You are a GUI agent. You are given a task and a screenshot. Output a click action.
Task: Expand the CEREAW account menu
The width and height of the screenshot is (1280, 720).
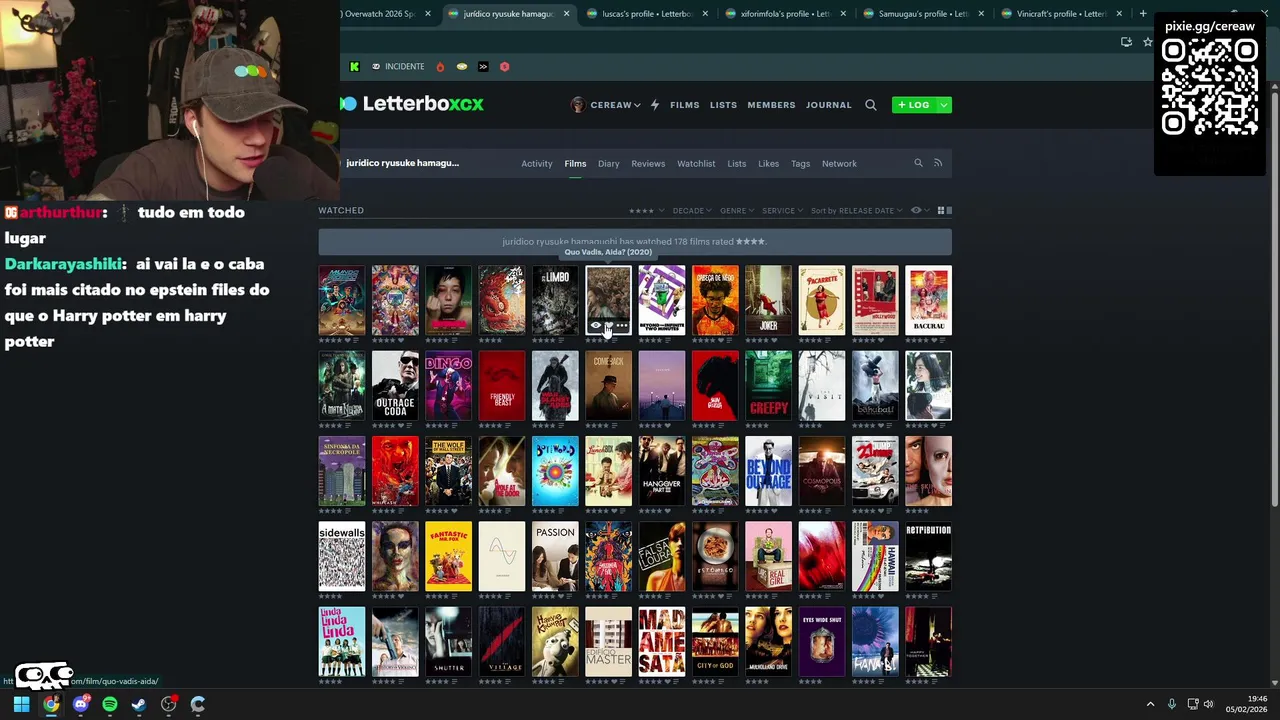[605, 105]
